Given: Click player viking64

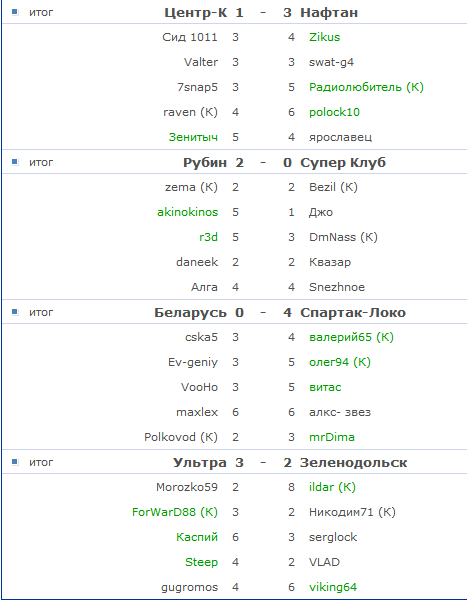Looking at the screenshot, I should tap(333, 587).
